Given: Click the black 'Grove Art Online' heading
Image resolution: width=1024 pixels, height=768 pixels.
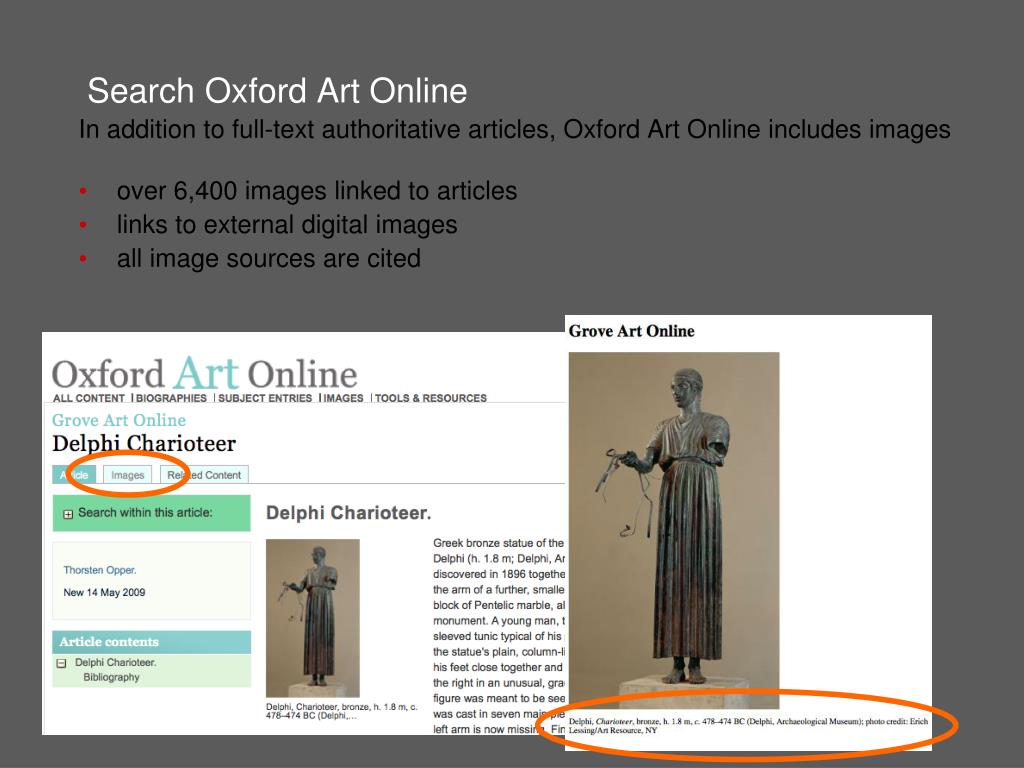Looking at the screenshot, I should coord(632,331).
